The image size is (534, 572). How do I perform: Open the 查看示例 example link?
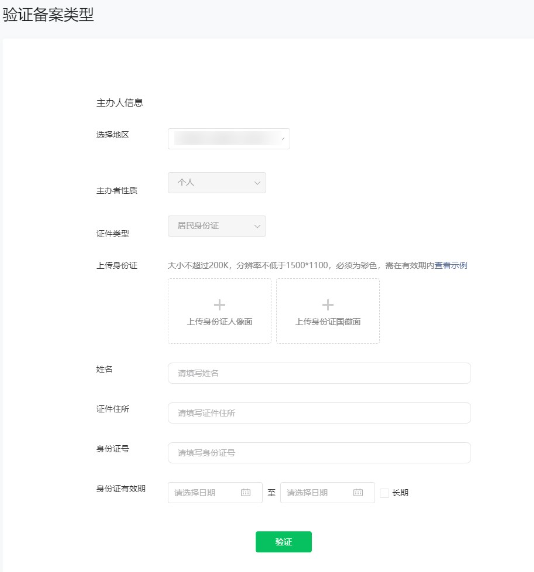pos(451,266)
